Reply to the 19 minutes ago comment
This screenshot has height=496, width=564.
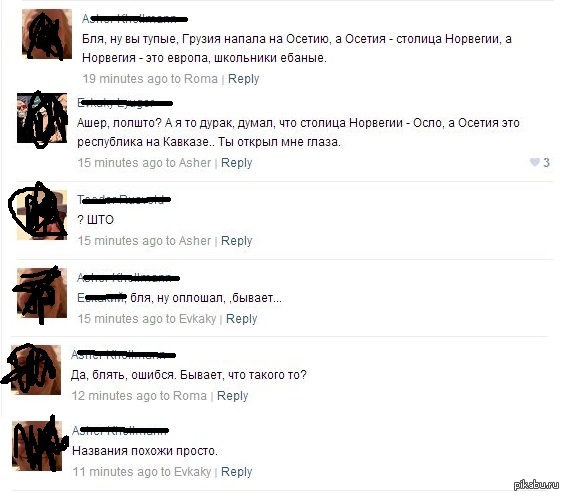pyautogui.click(x=244, y=79)
